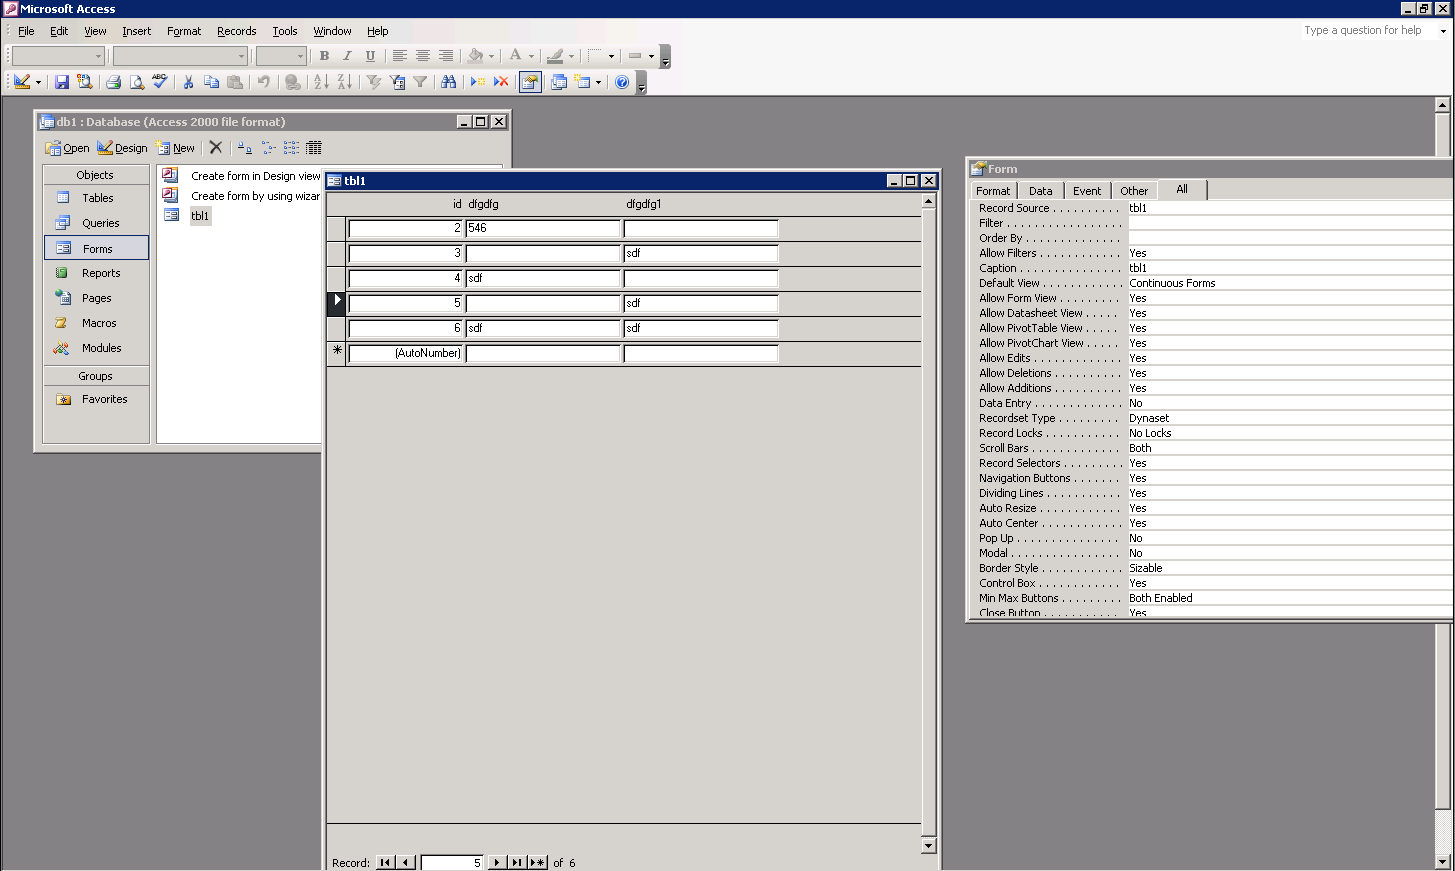This screenshot has height=871, width=1455.
Task: Open the Records menu
Action: point(237,31)
